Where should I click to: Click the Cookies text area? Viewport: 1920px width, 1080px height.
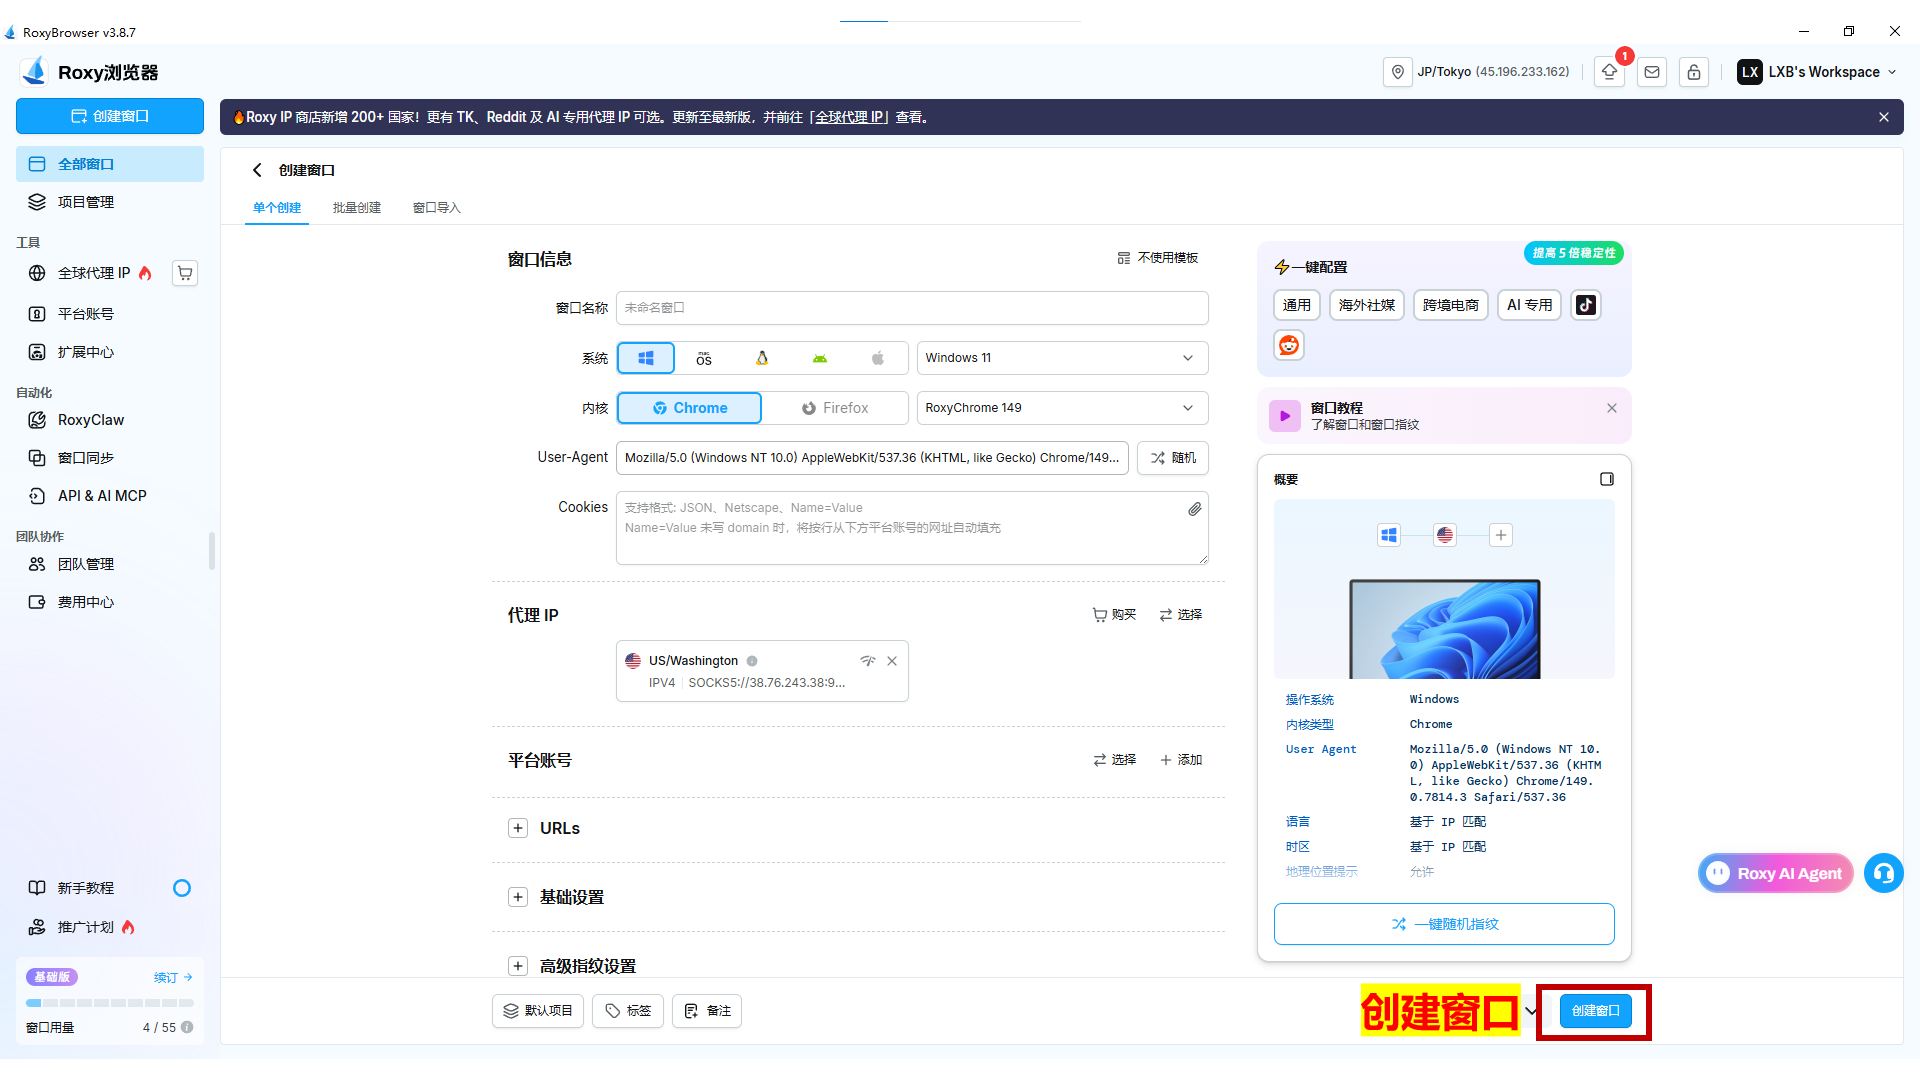pos(912,528)
